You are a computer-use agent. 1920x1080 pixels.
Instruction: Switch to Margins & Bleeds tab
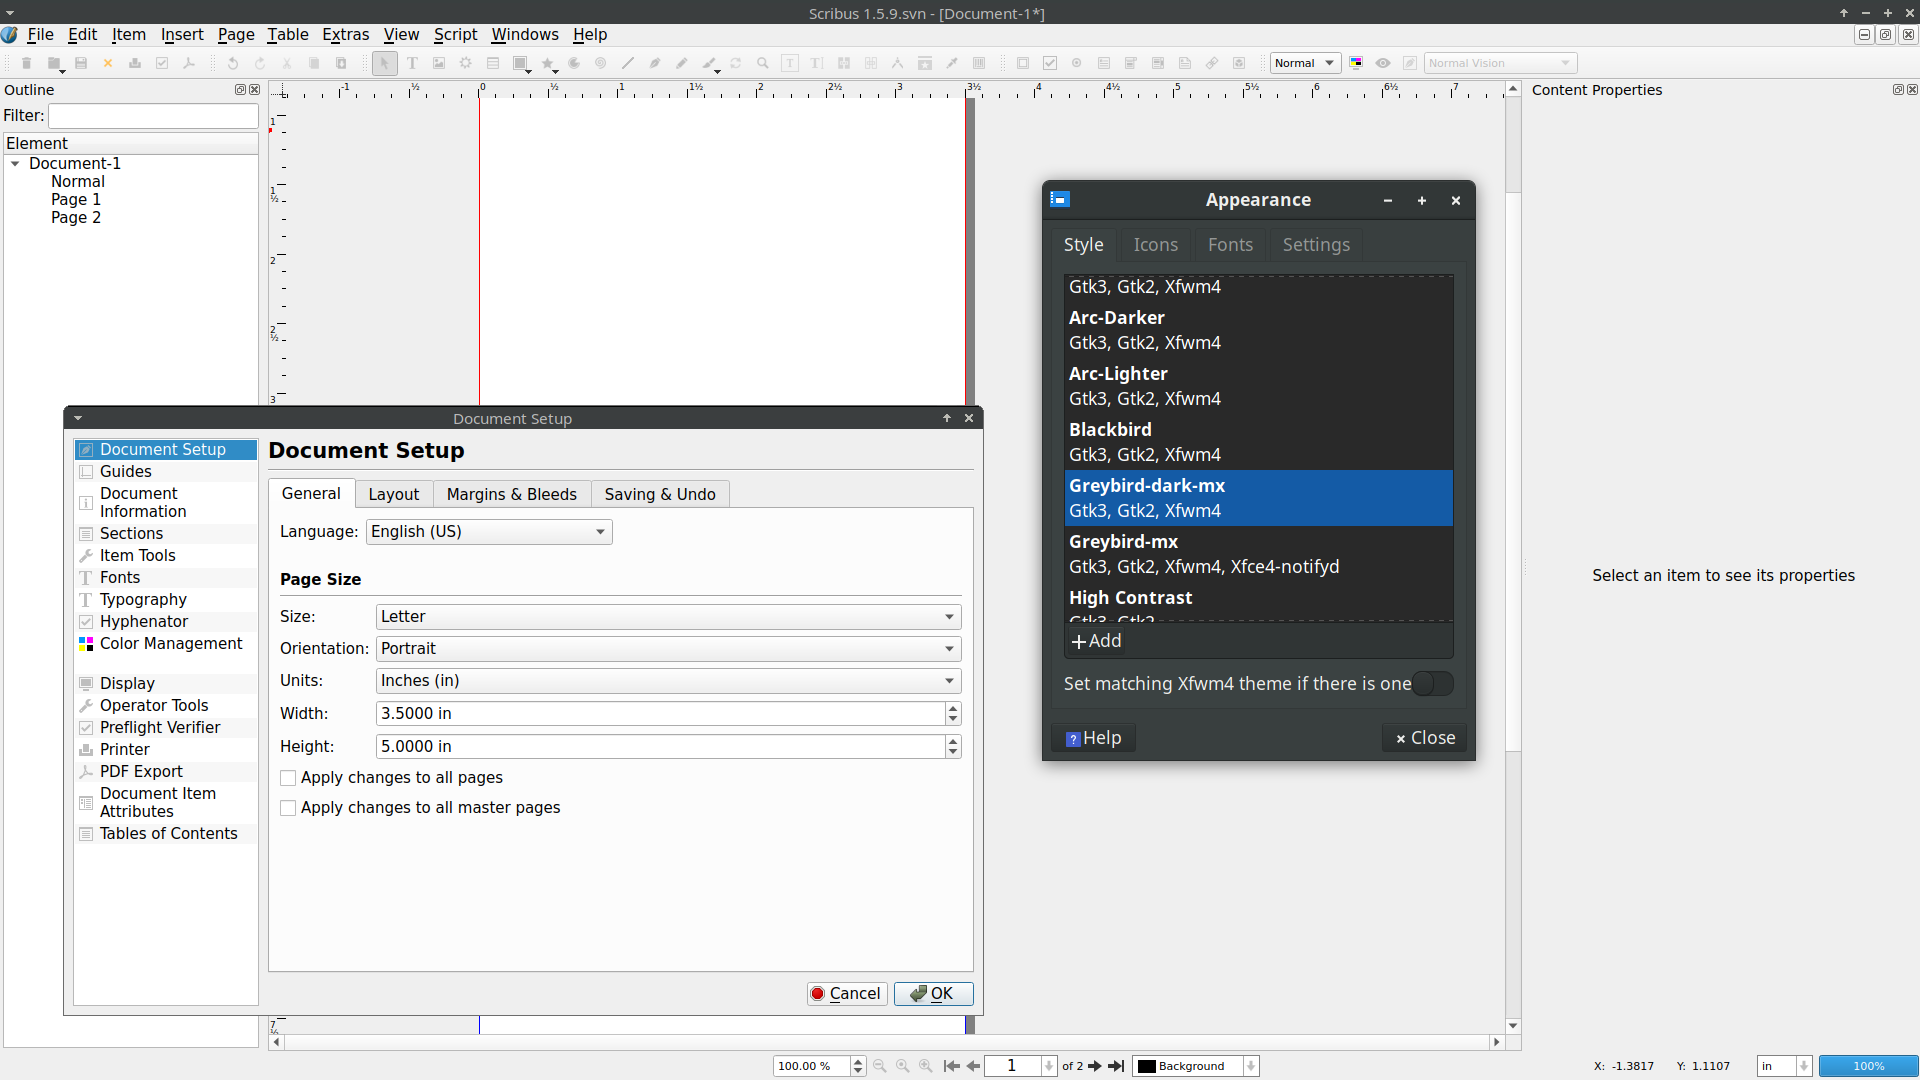click(x=511, y=494)
